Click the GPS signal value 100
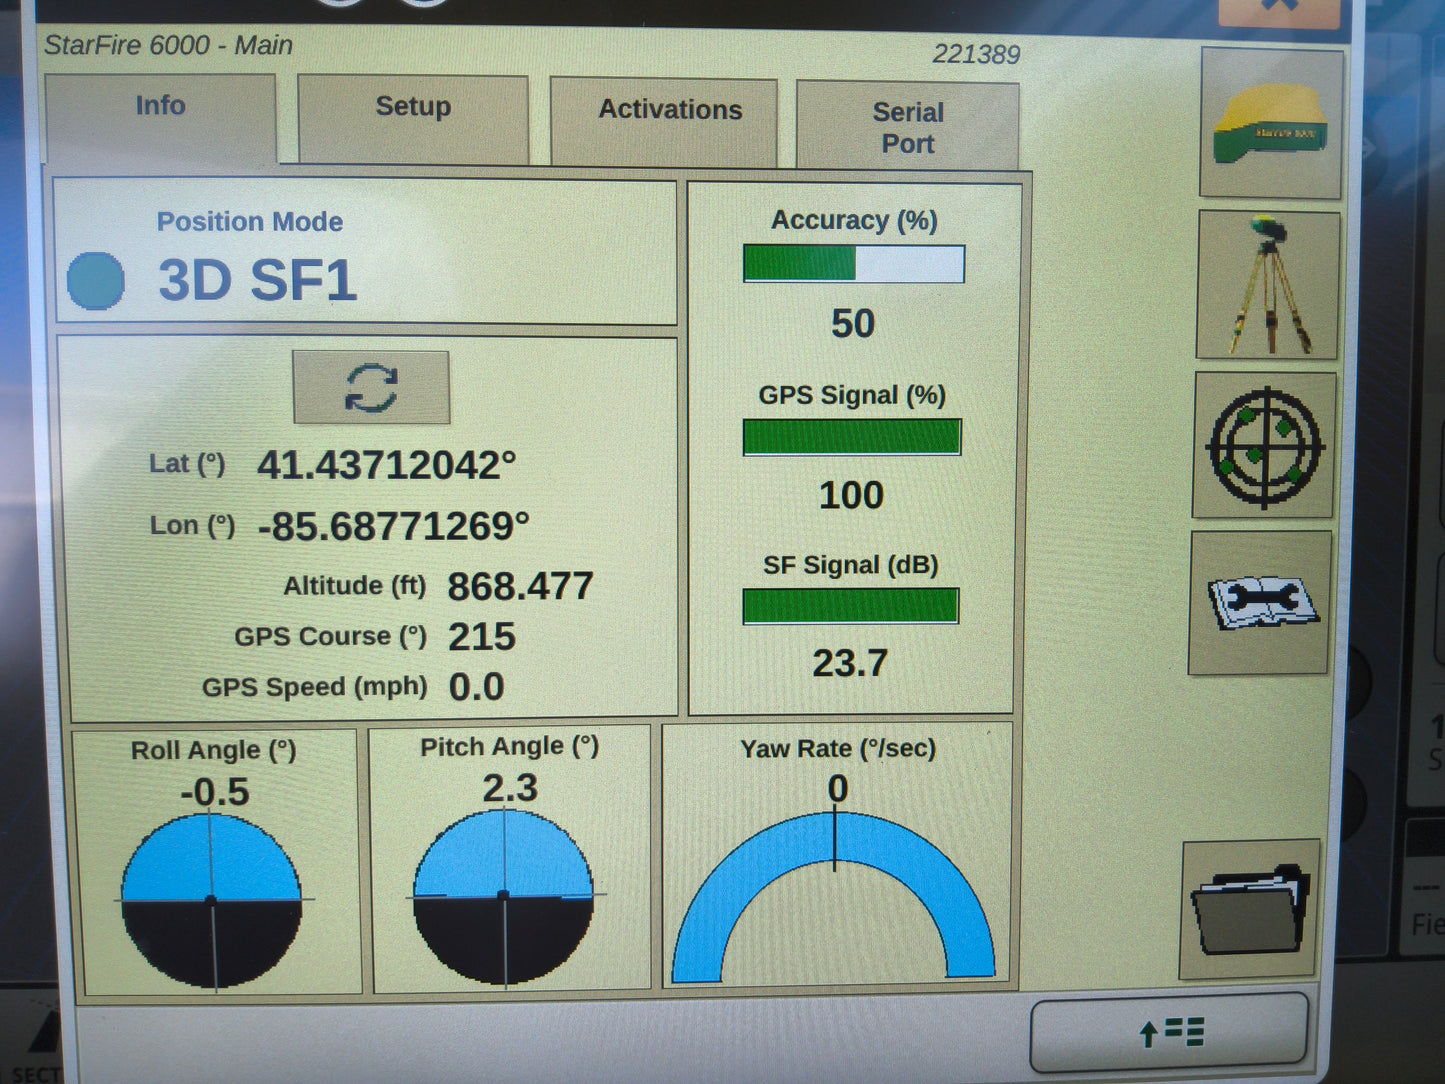The width and height of the screenshot is (1445, 1084). (851, 495)
